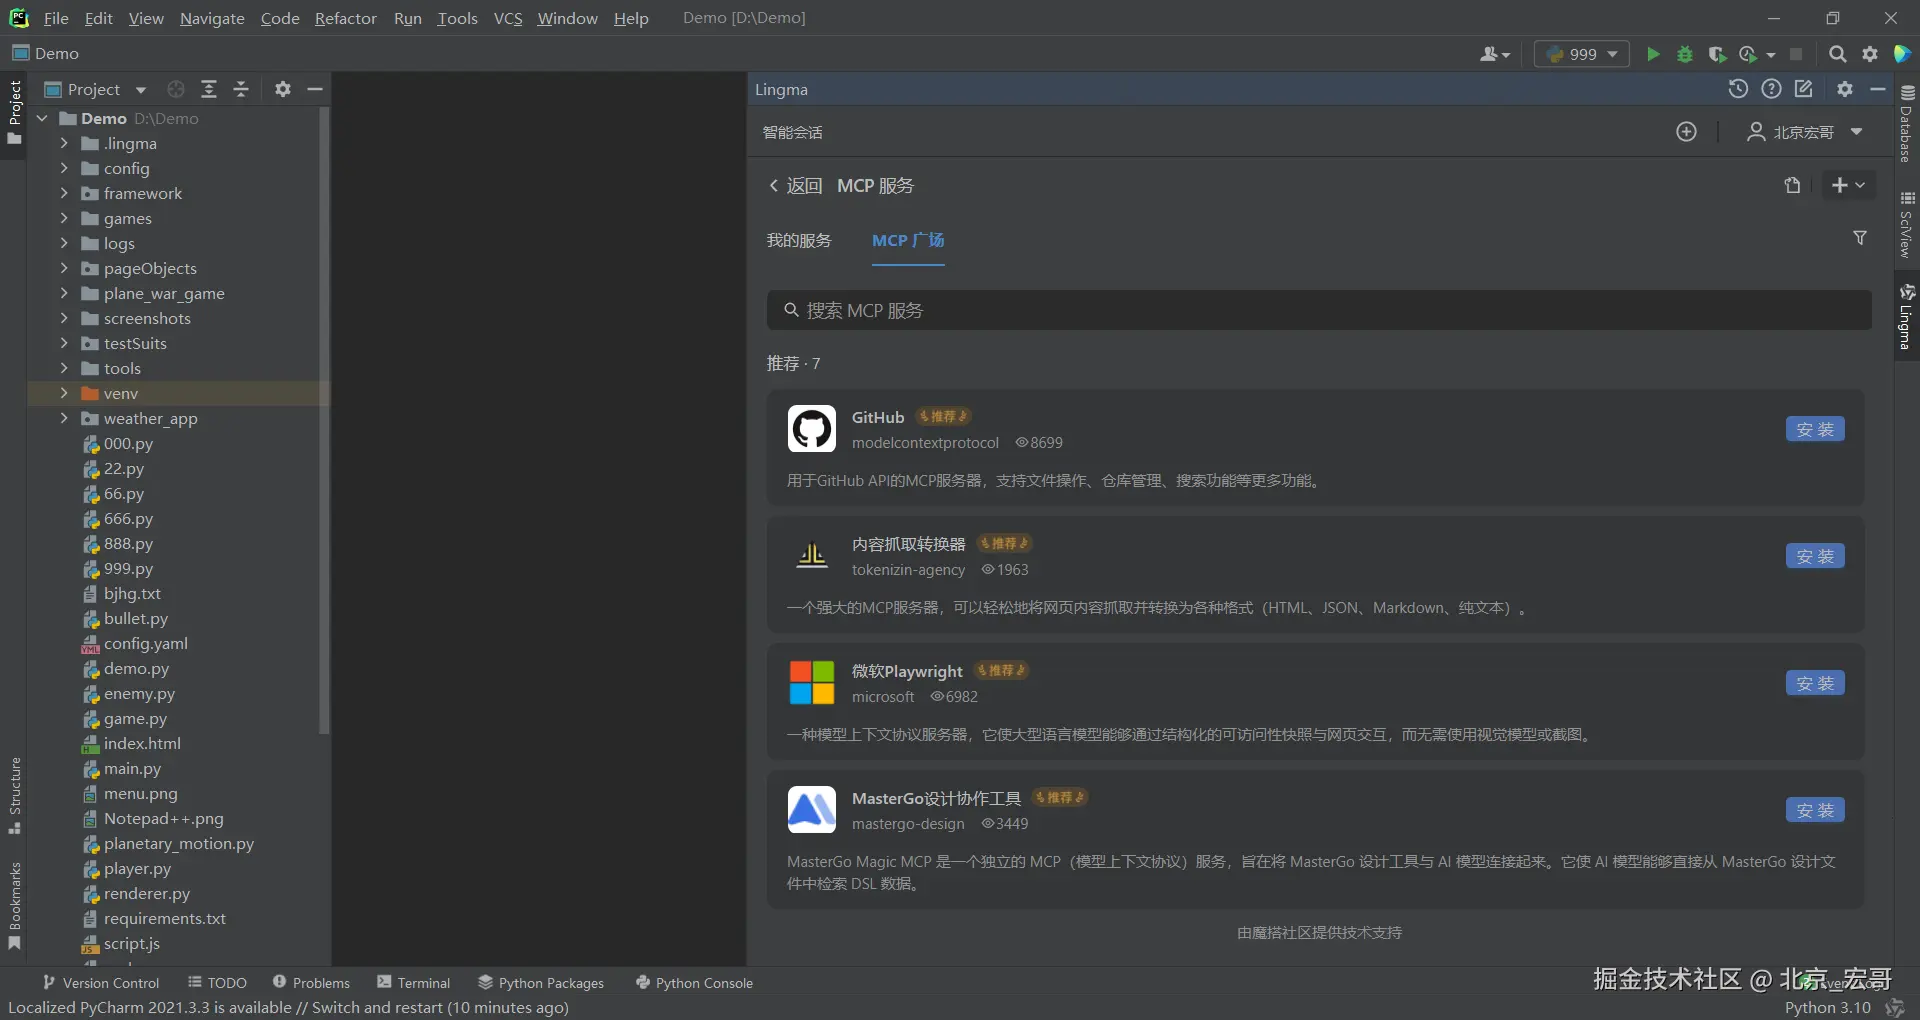Screen dimensions: 1920x1020
Task: Open the File menu
Action: click(x=56, y=18)
